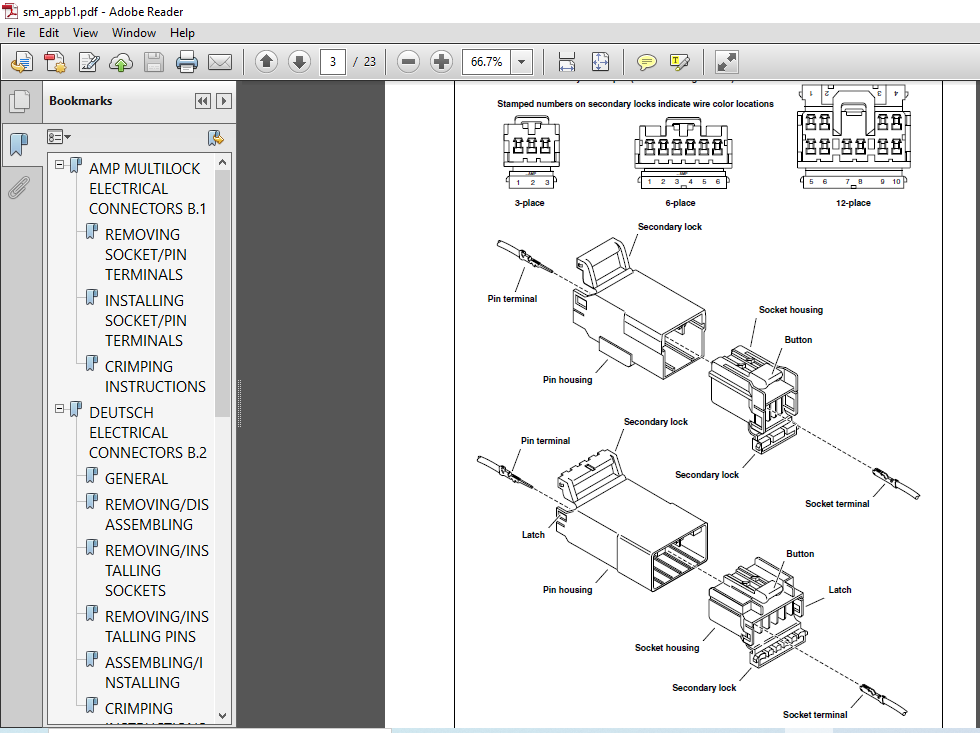Open the Help menu

[x=182, y=32]
